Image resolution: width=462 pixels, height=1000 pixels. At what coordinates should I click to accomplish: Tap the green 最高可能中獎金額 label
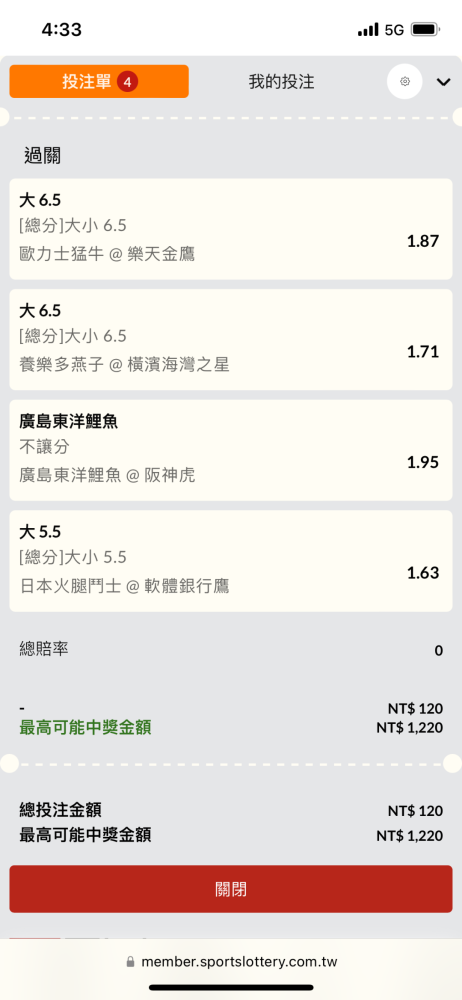[86, 728]
